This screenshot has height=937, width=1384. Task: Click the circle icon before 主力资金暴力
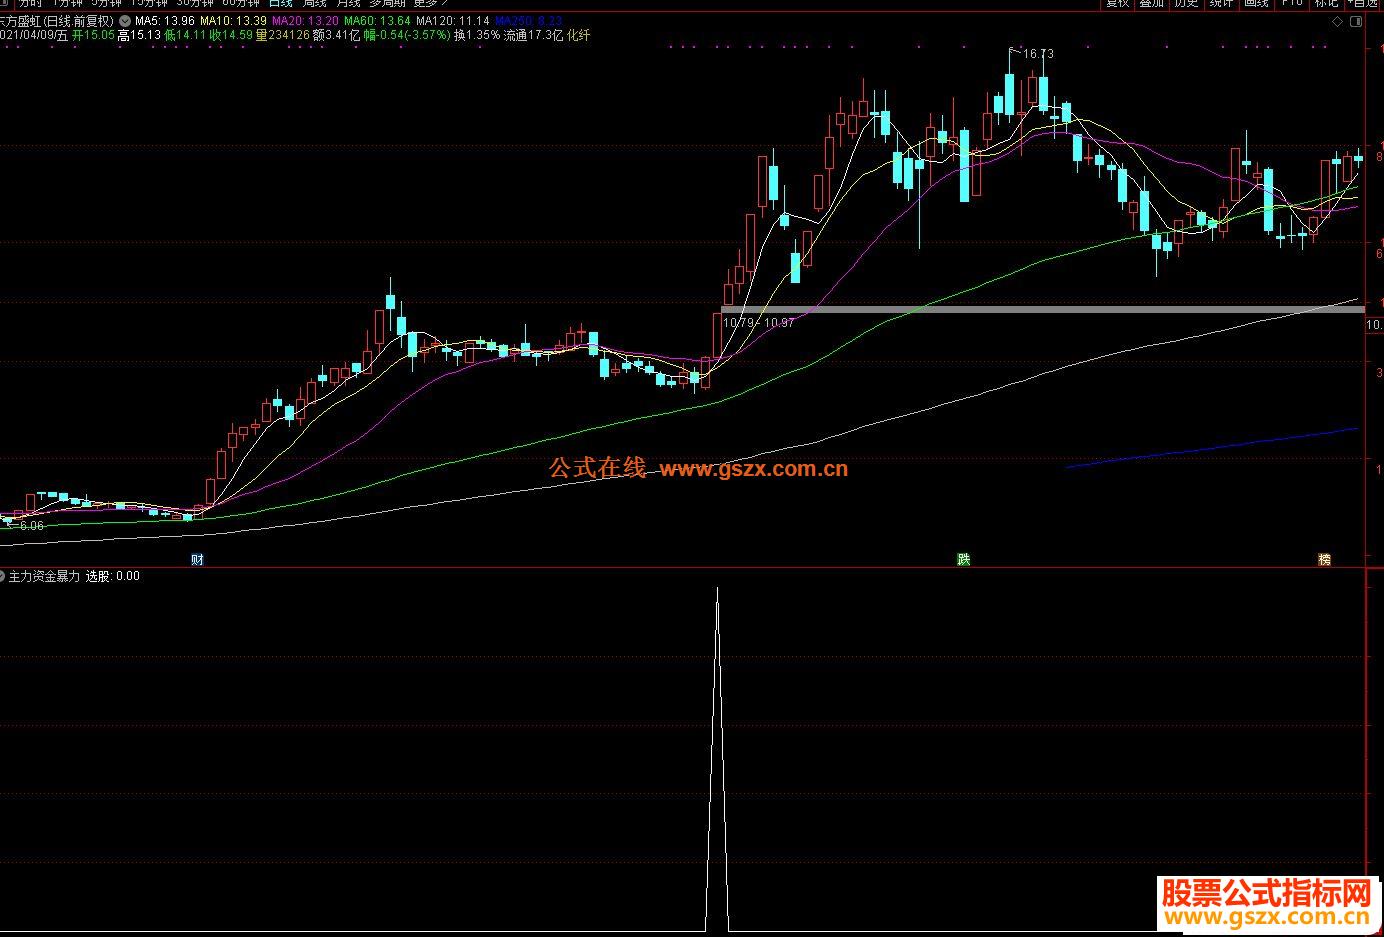[2, 576]
